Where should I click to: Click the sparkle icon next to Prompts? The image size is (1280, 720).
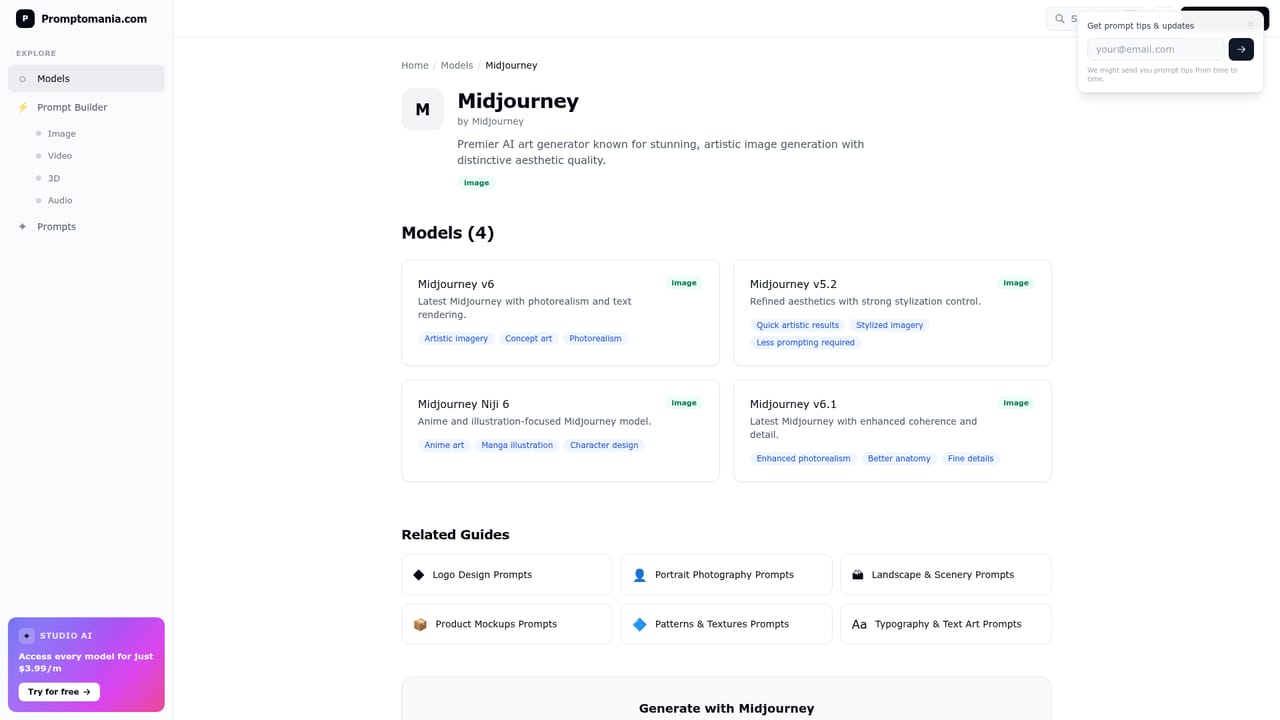coord(23,227)
